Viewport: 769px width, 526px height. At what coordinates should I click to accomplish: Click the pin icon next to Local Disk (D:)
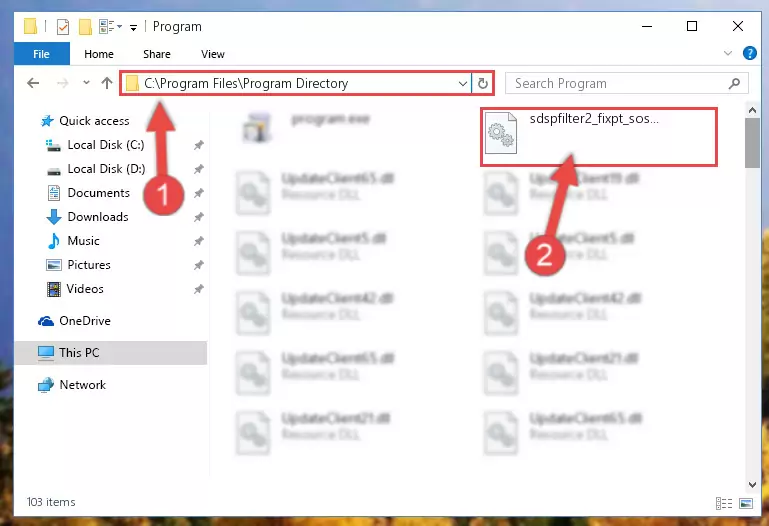199,169
